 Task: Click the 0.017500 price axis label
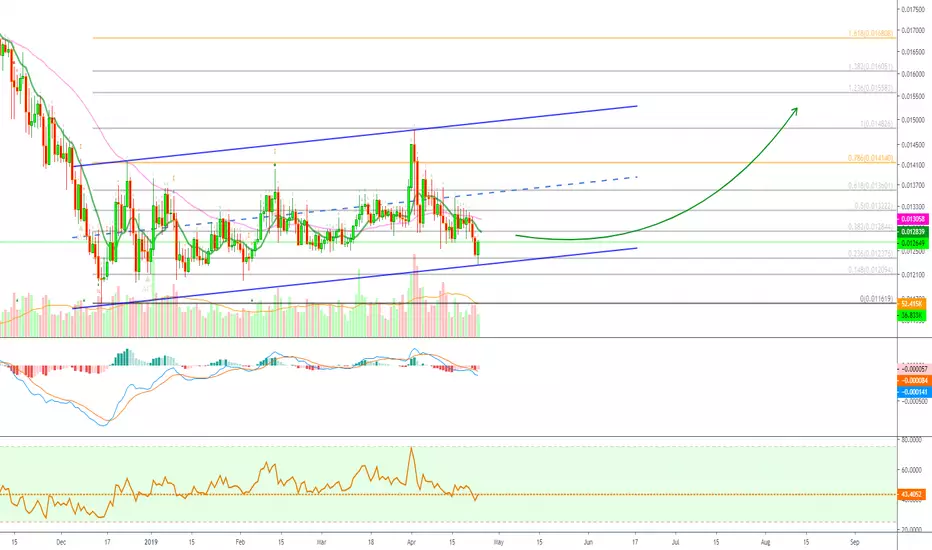[x=915, y=9]
